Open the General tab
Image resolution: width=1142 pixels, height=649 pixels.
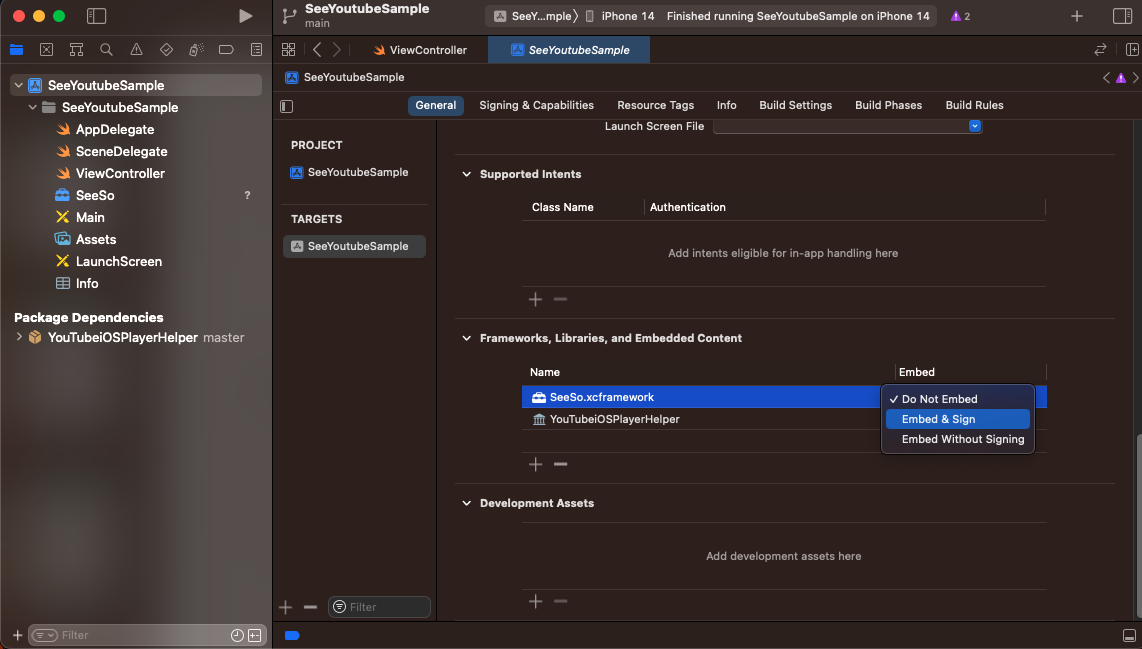[436, 105]
